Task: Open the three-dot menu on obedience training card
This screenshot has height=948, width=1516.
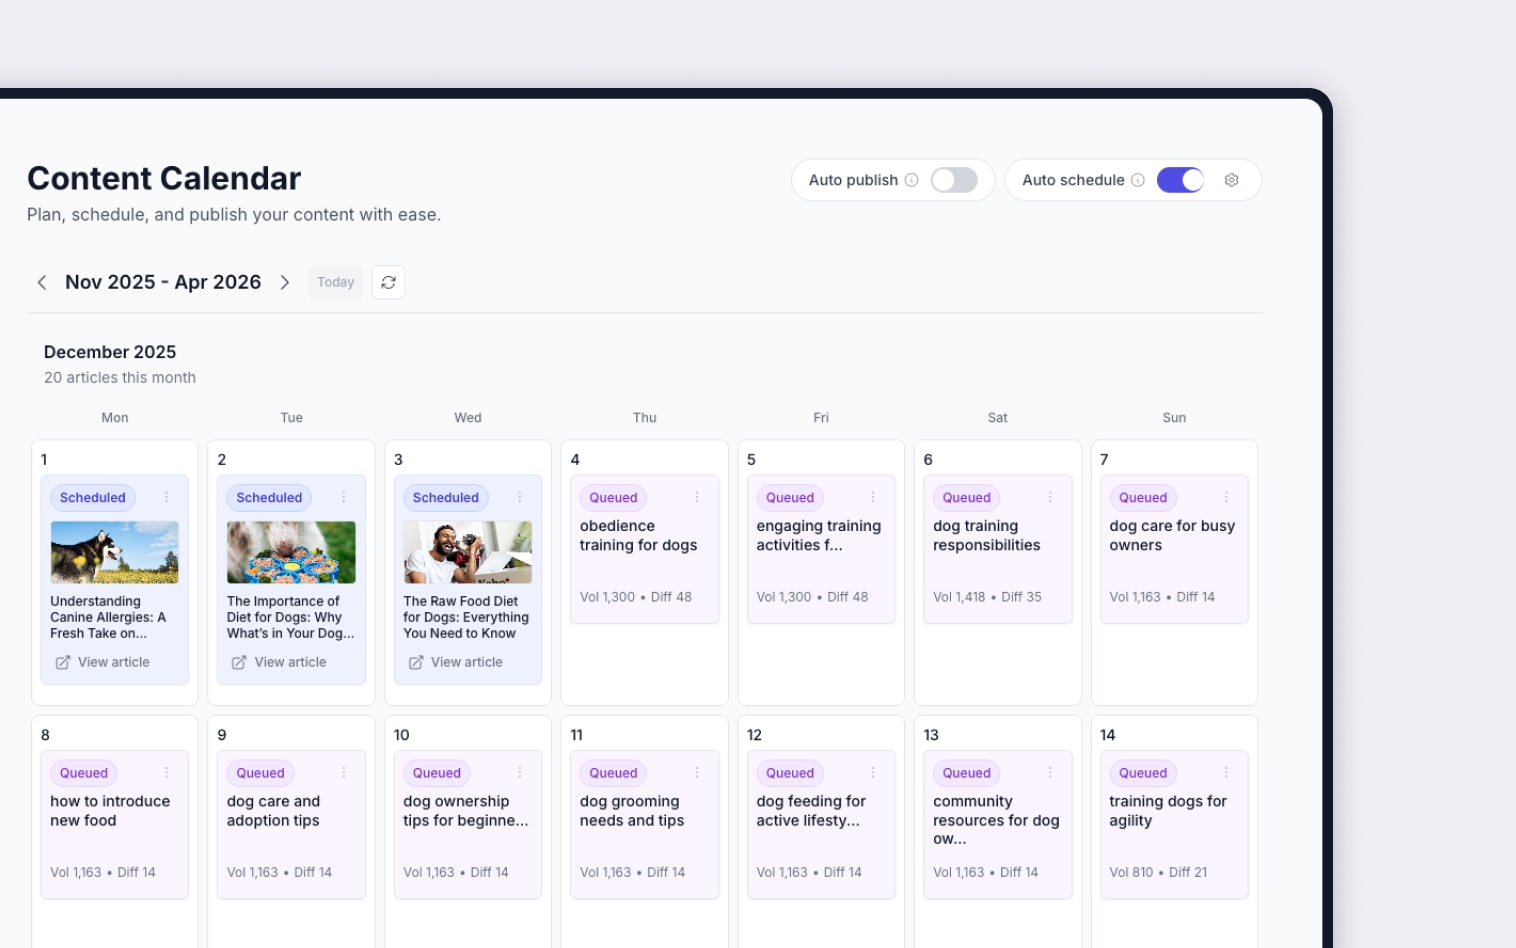Action: [x=696, y=497]
